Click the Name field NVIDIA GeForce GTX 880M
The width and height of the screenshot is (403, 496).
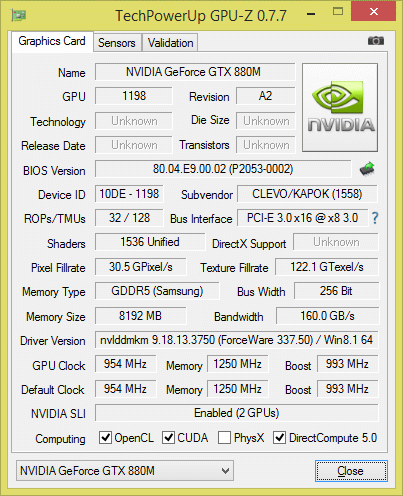pyautogui.click(x=195, y=72)
